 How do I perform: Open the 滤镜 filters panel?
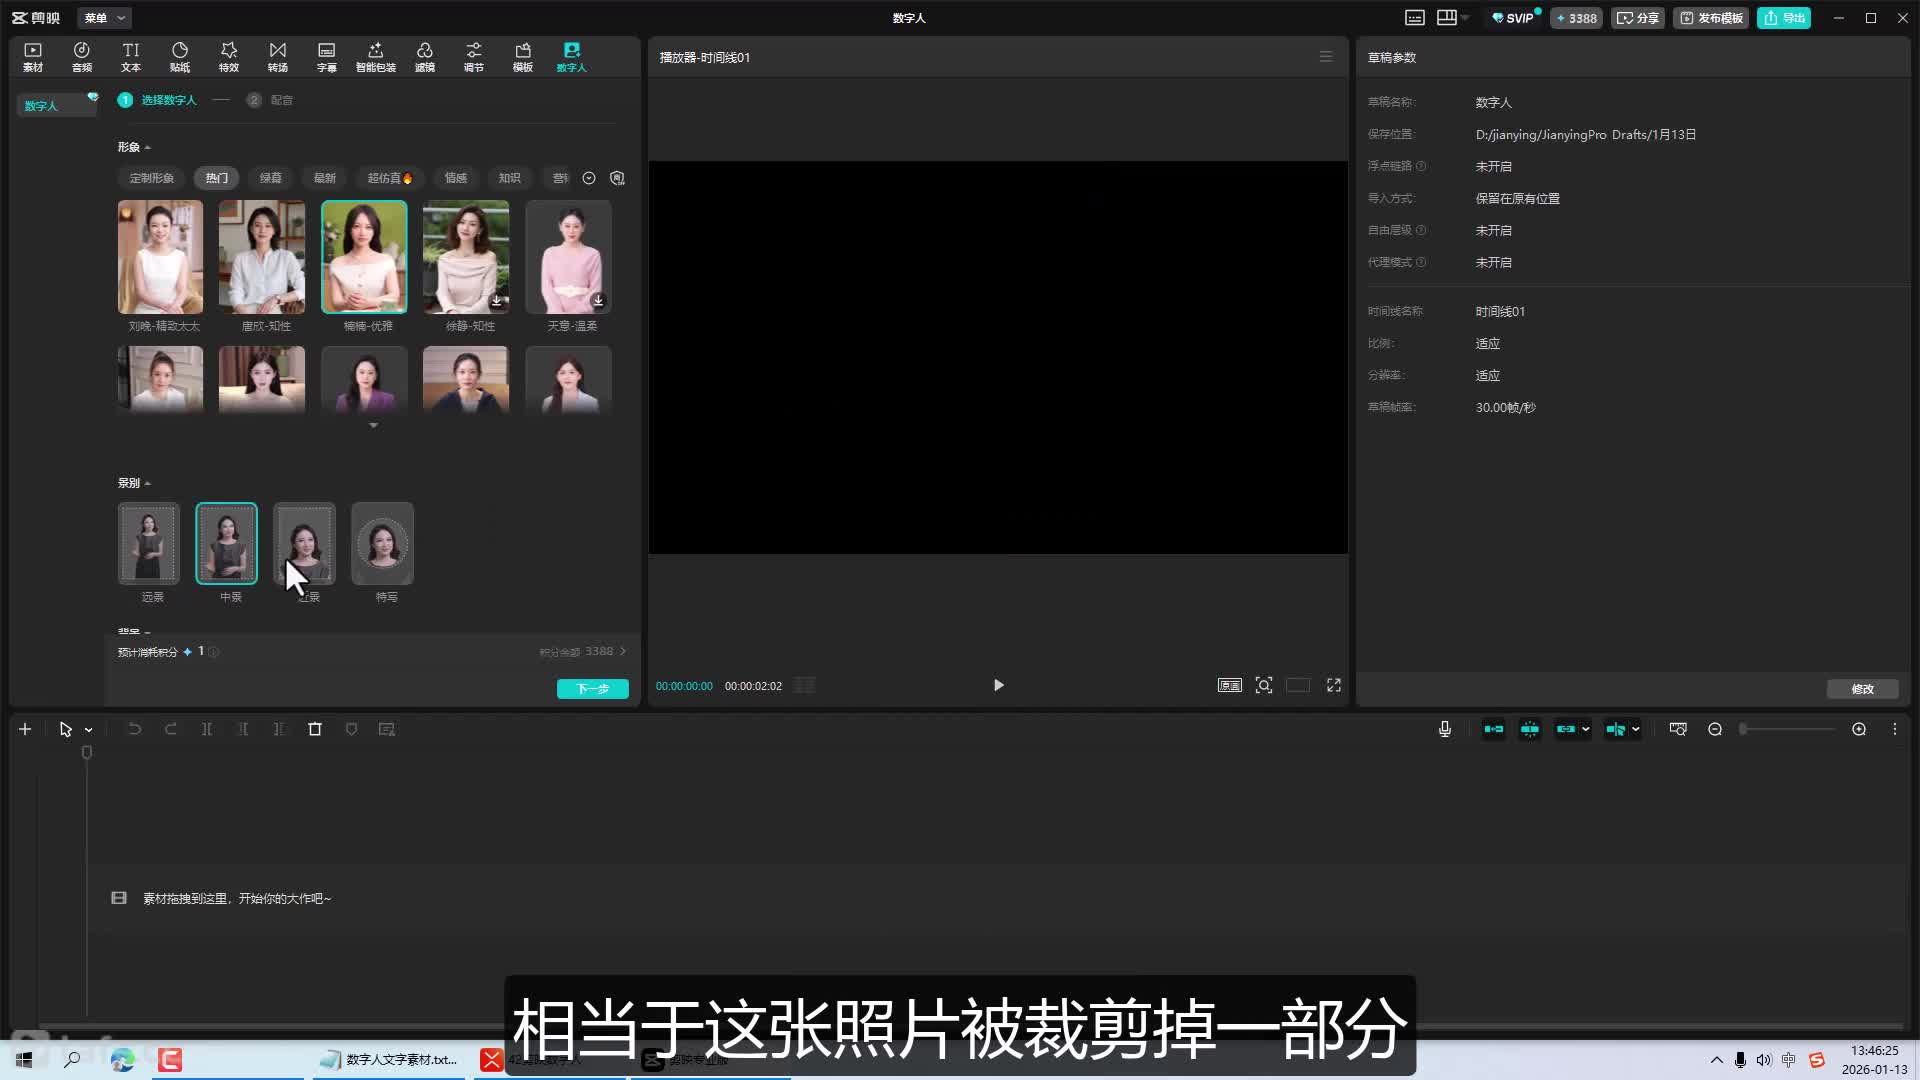point(425,56)
